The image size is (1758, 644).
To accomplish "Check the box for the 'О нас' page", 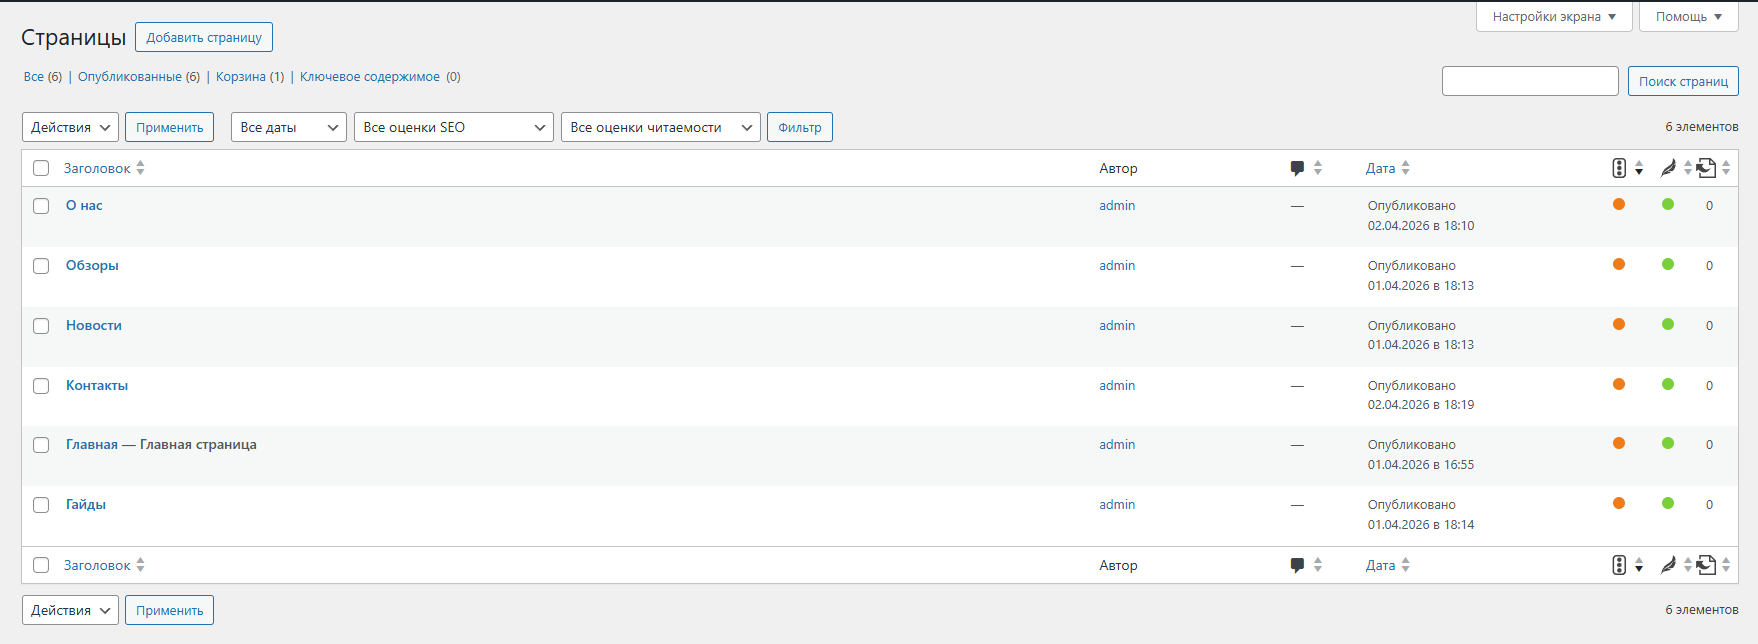I will [x=41, y=206].
